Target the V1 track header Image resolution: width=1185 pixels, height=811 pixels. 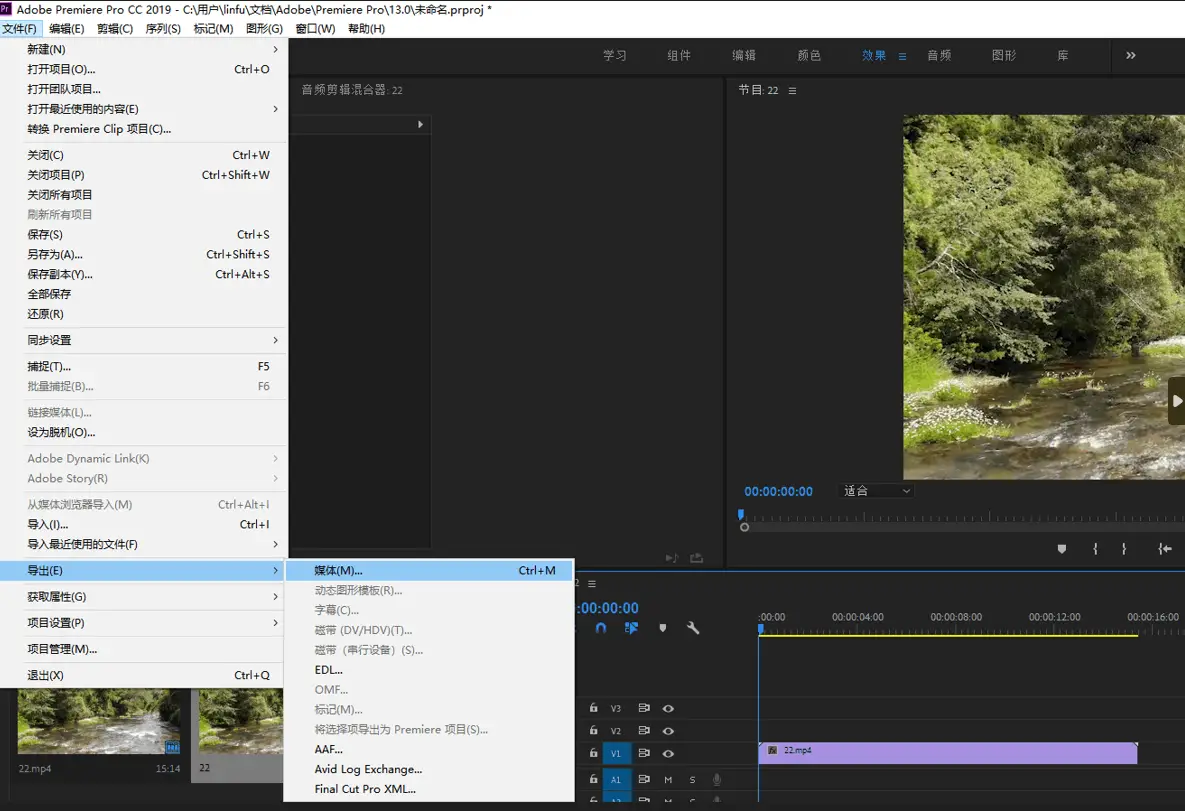[616, 754]
